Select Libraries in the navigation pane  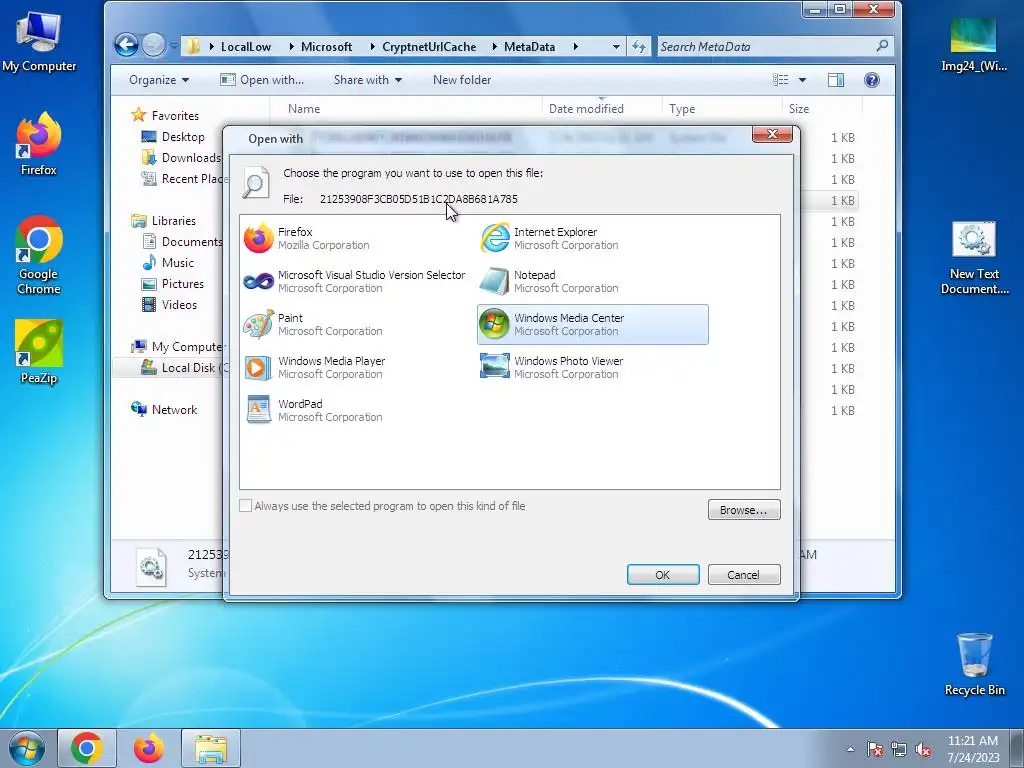click(x=164, y=221)
